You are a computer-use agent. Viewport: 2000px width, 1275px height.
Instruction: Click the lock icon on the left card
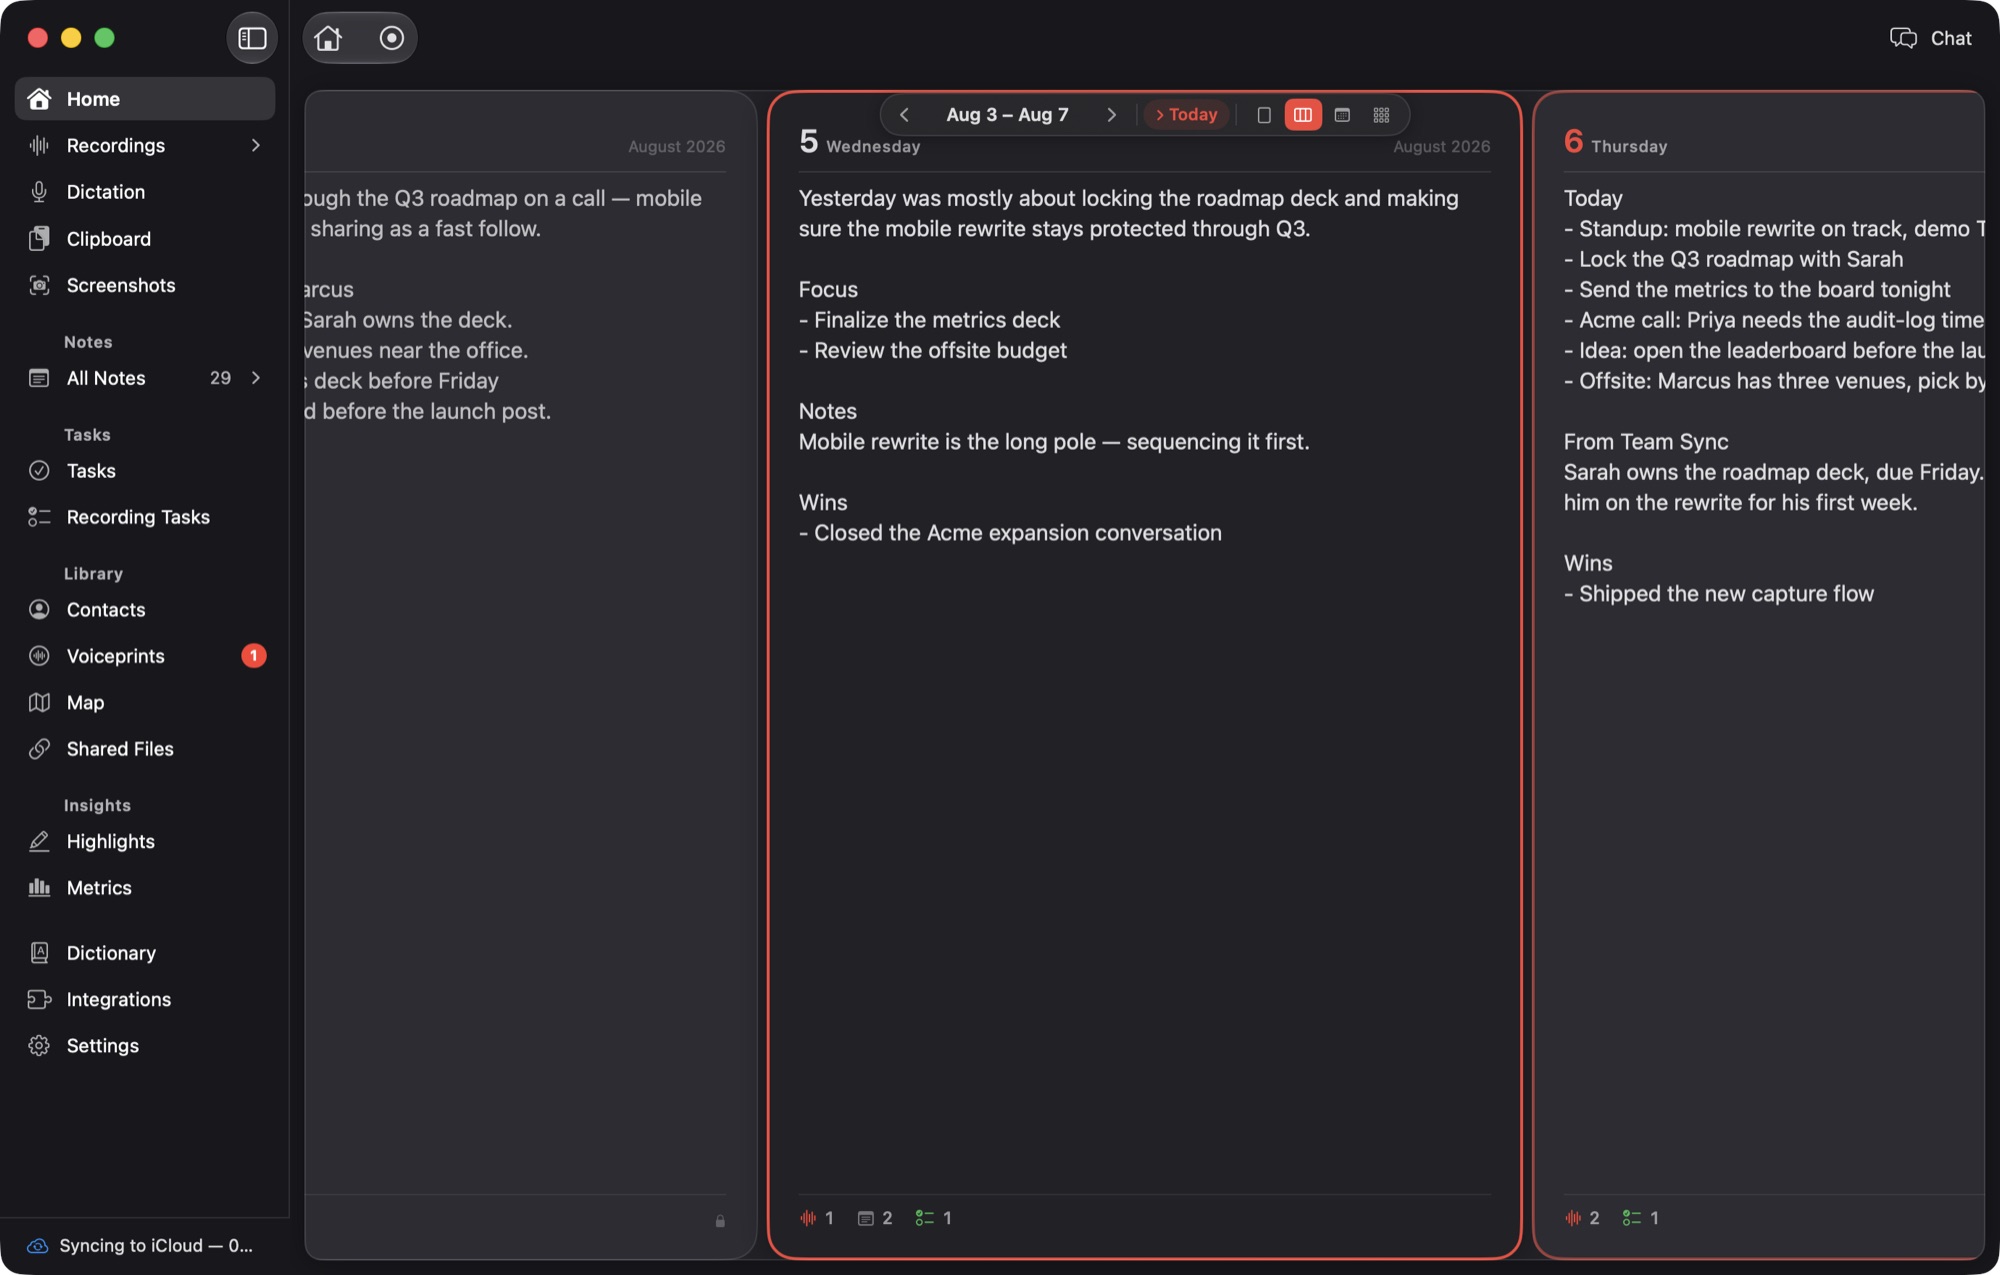(720, 1221)
